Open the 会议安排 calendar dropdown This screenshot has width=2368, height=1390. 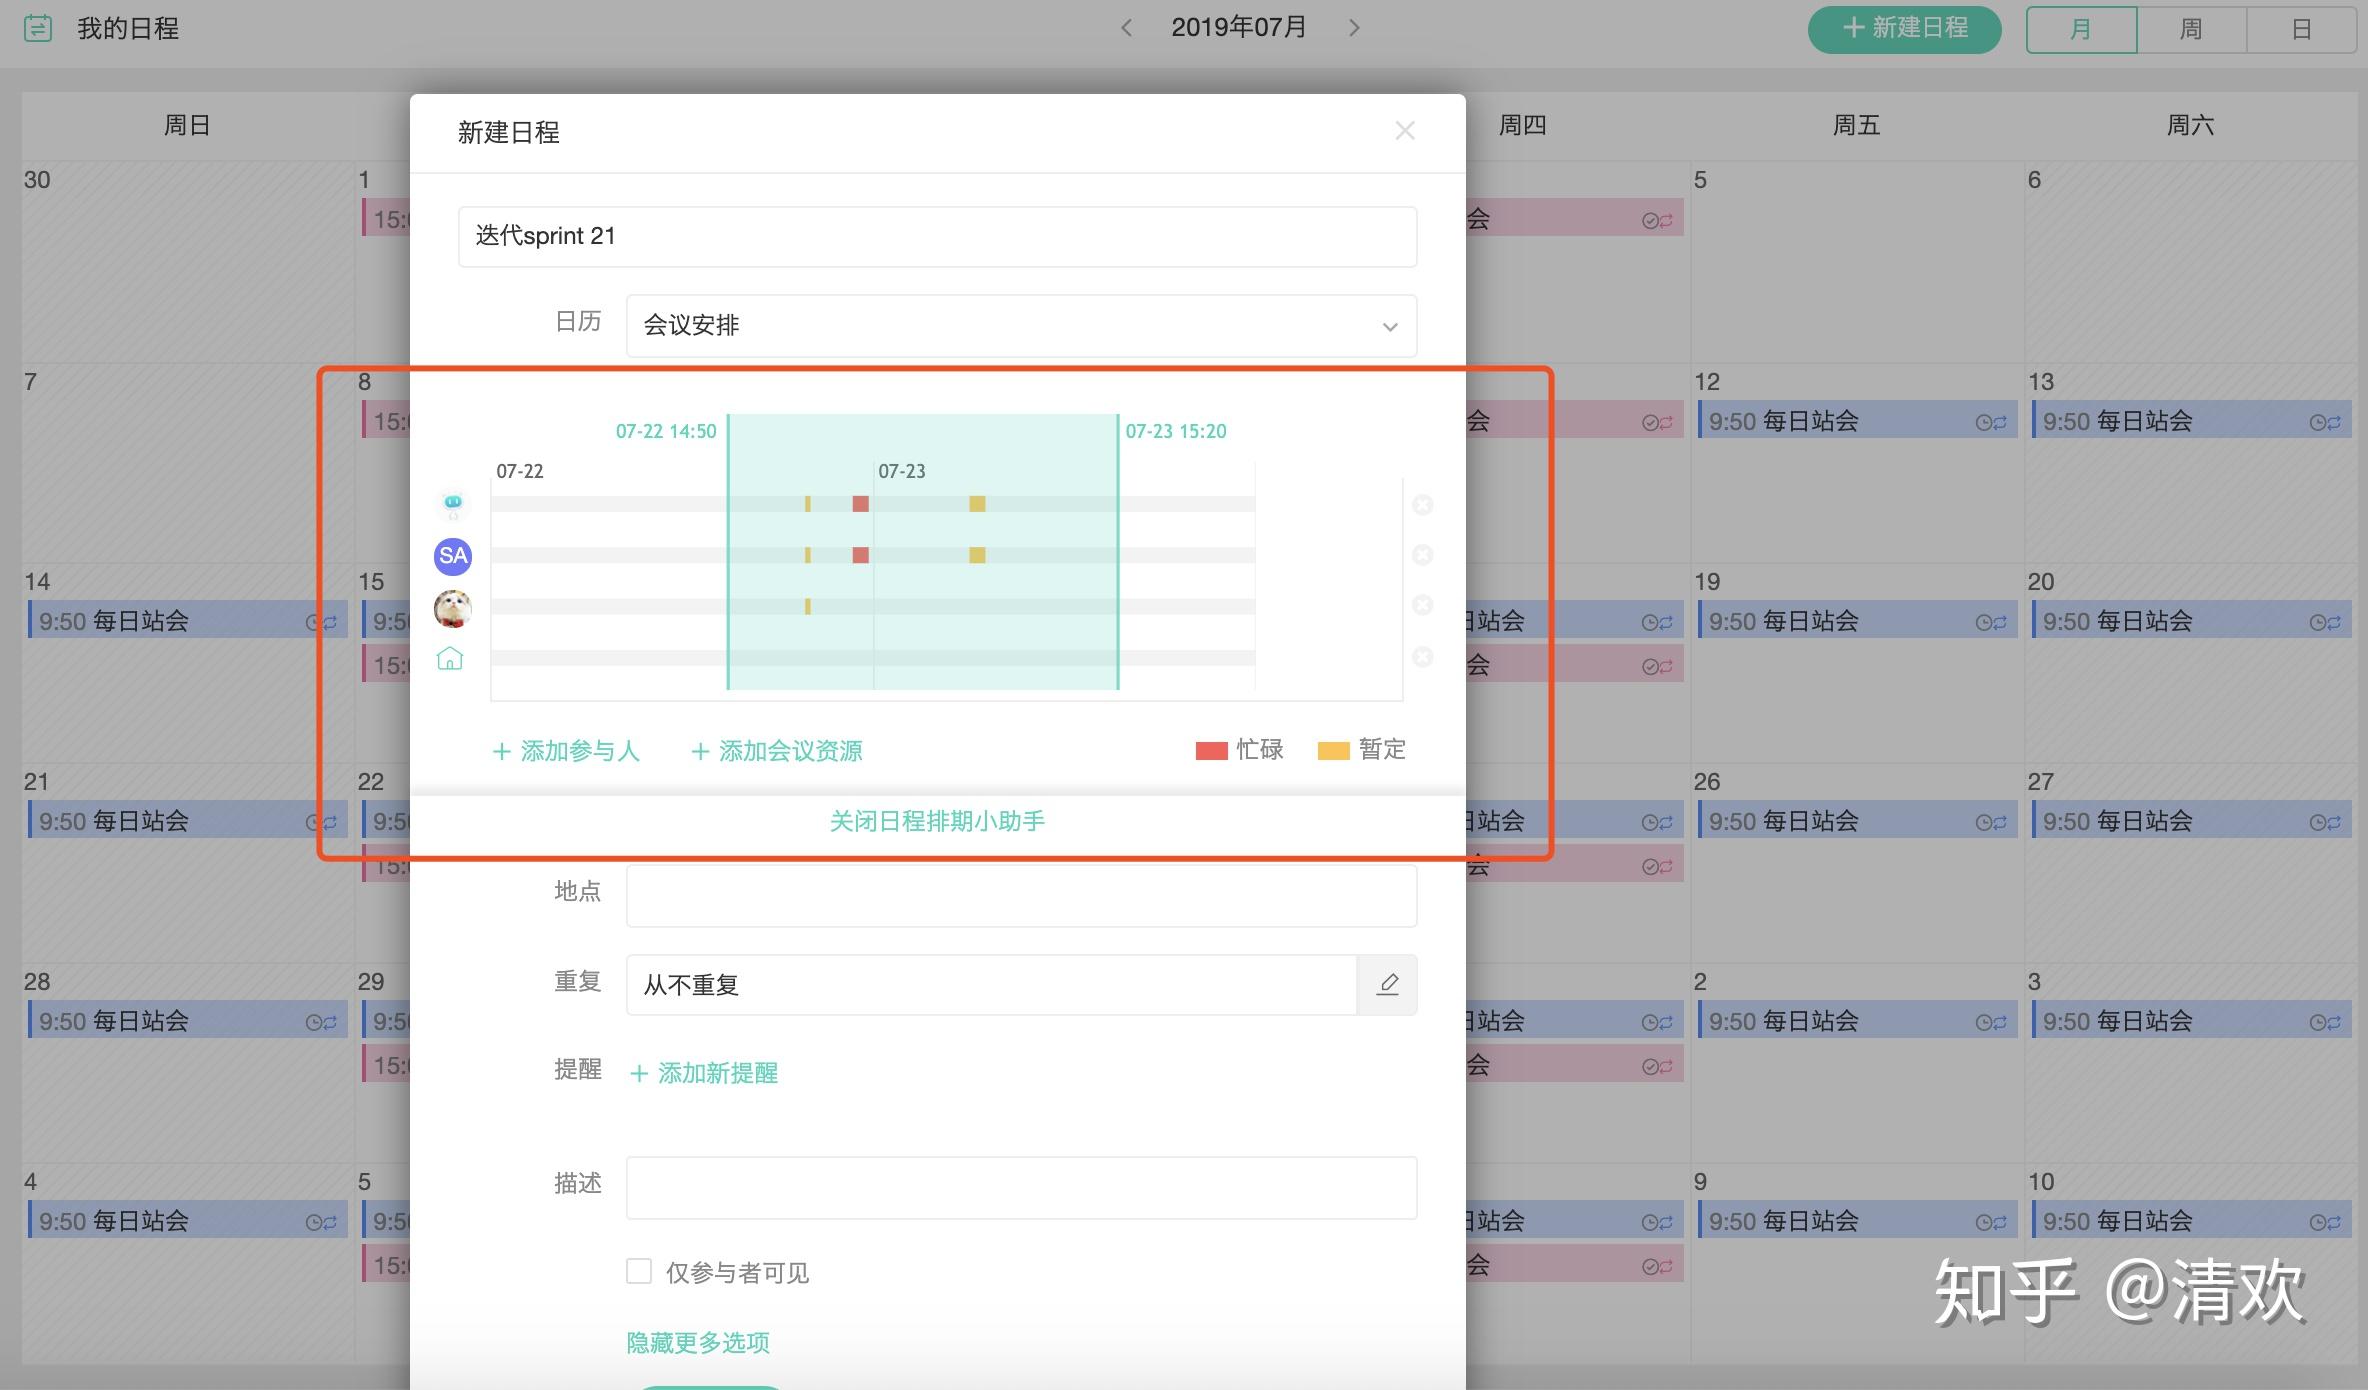(1020, 326)
